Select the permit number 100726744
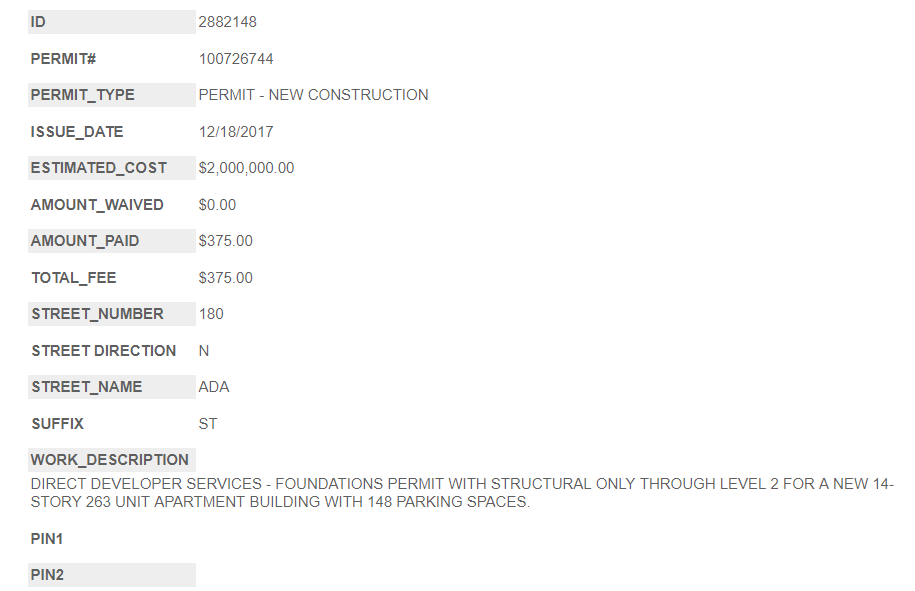Image resolution: width=915 pixels, height=591 pixels. point(236,59)
